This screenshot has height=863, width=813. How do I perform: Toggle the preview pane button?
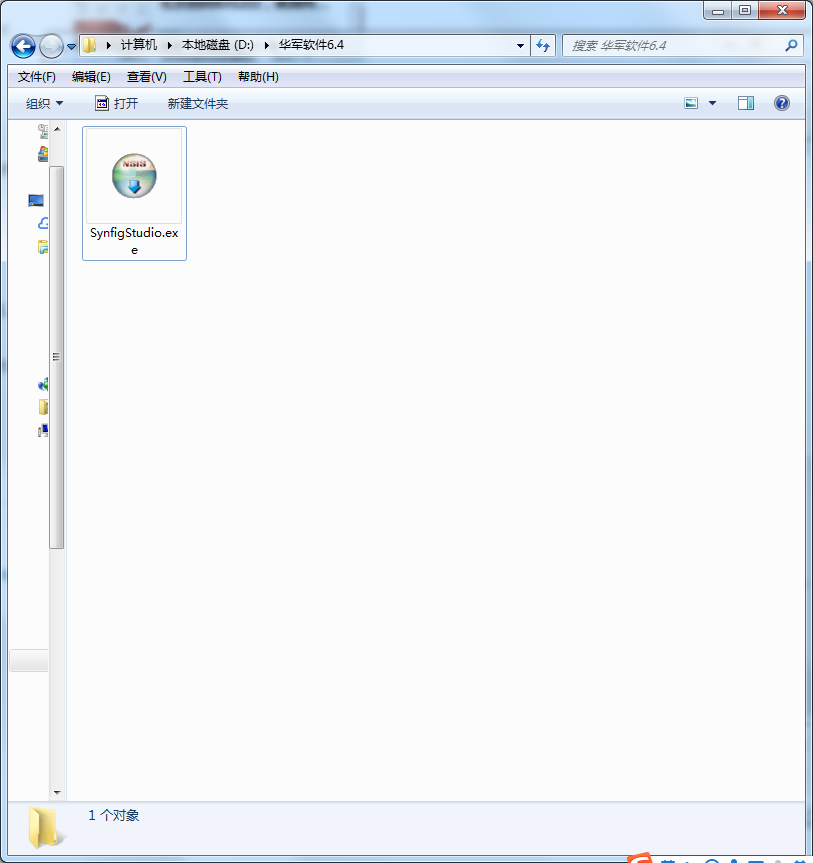point(746,103)
